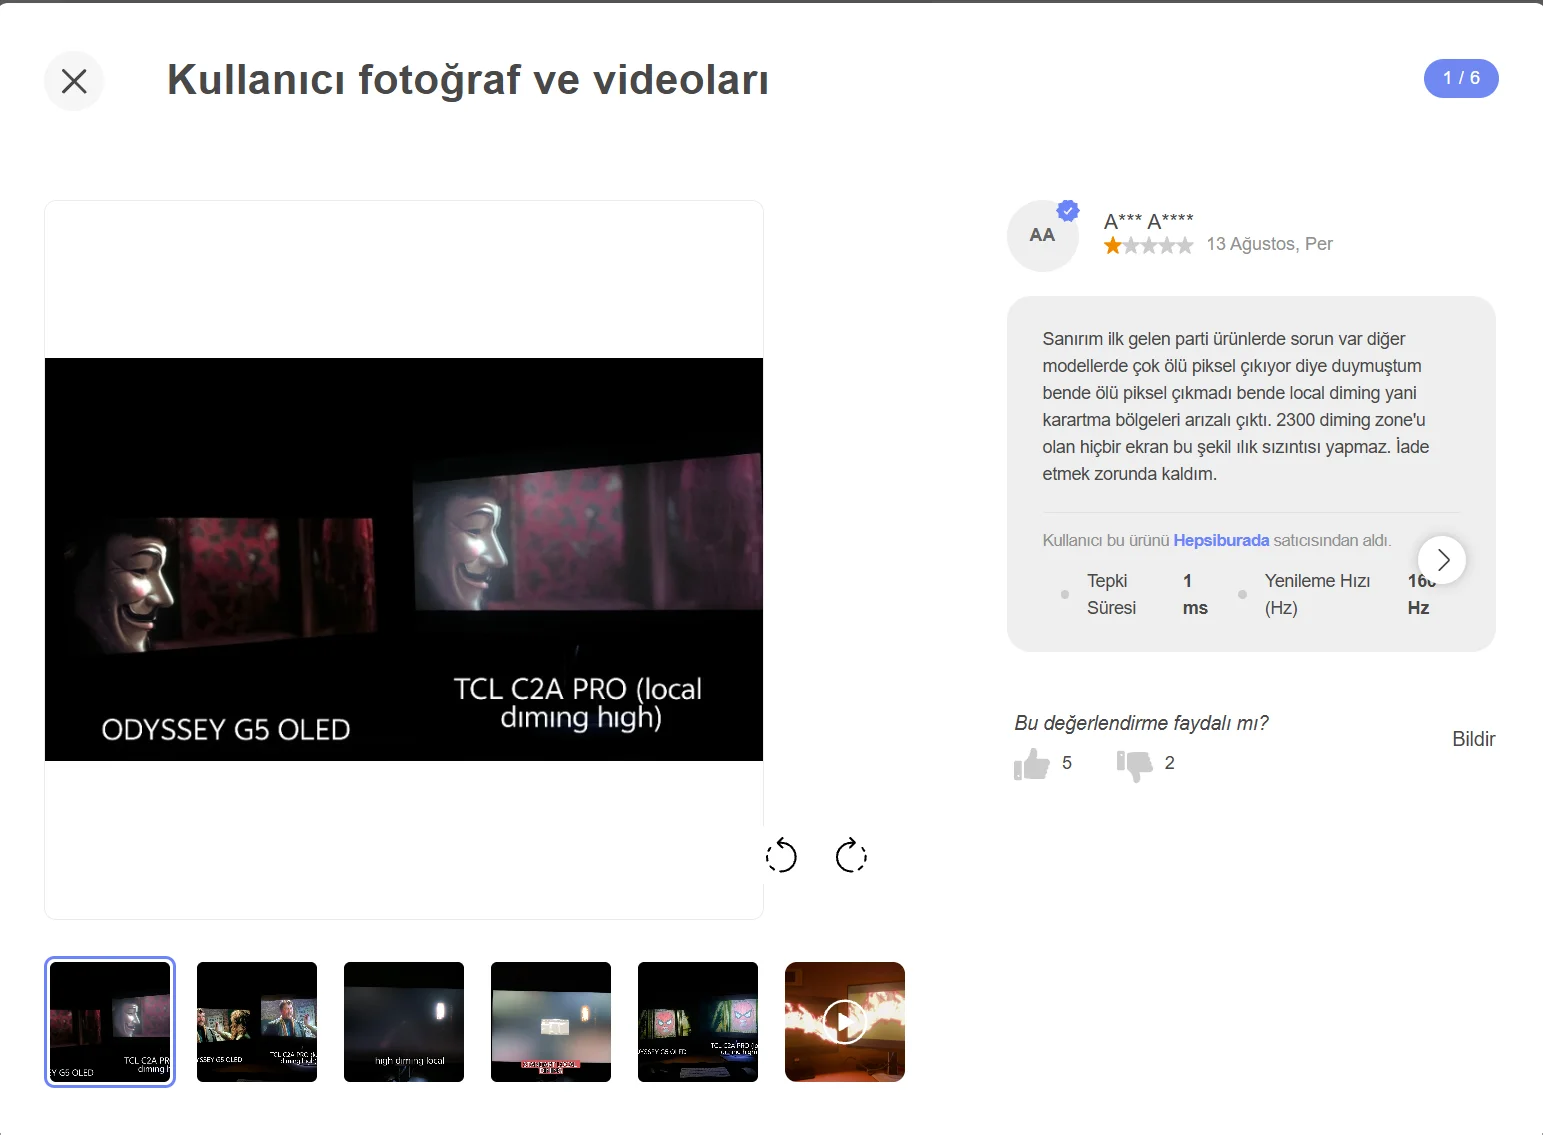This screenshot has height=1135, width=1543.
Task: Click the date 13 Ağustos, Per
Action: pyautogui.click(x=1269, y=244)
